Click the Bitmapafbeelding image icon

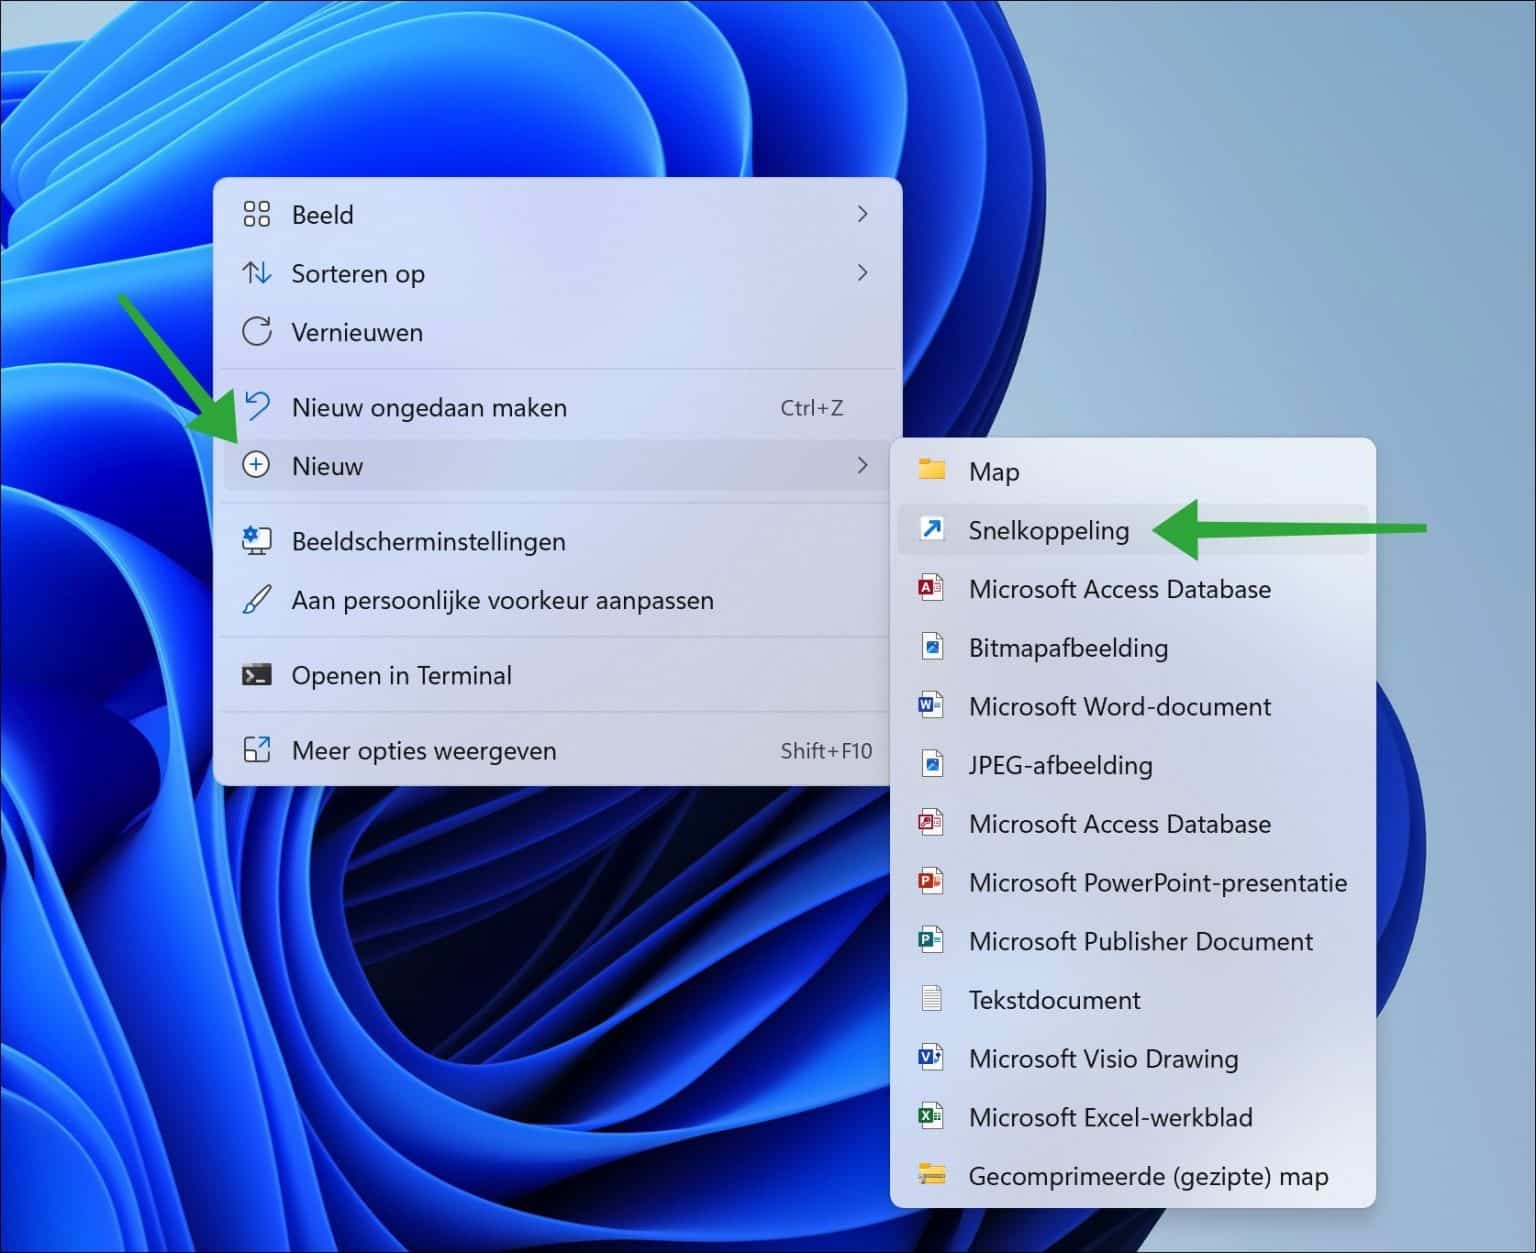(931, 647)
